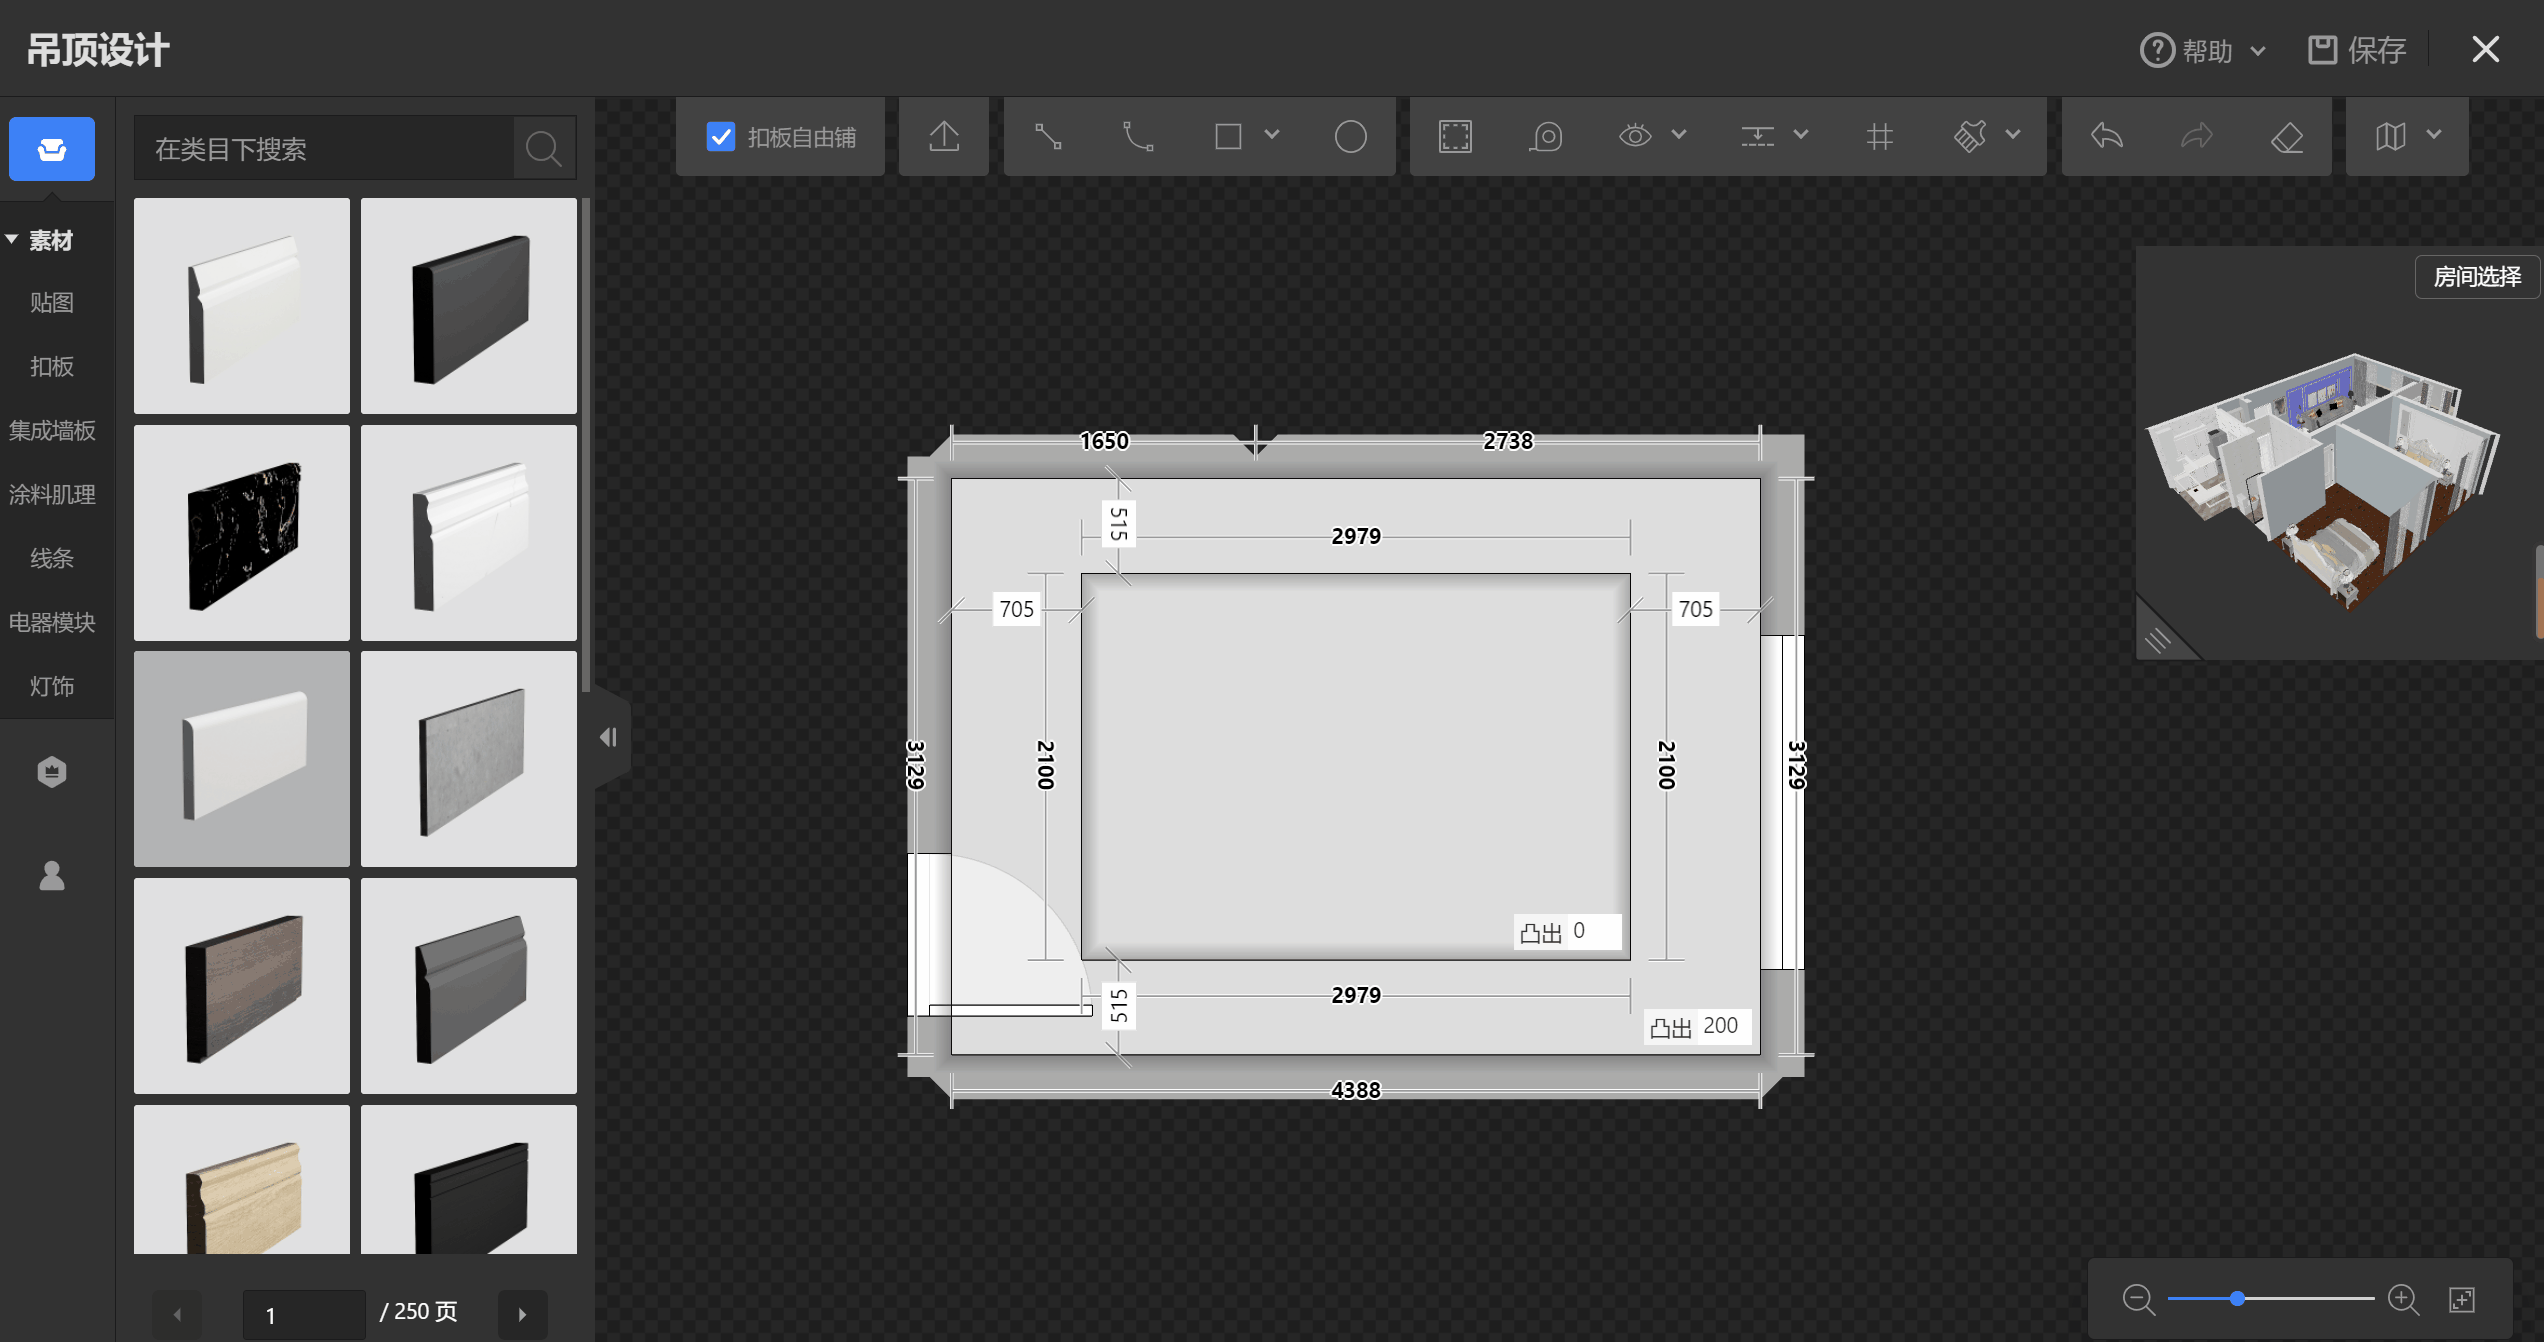Image resolution: width=2544 pixels, height=1342 pixels.
Task: Toggle the eye visibility icon
Action: click(1635, 136)
